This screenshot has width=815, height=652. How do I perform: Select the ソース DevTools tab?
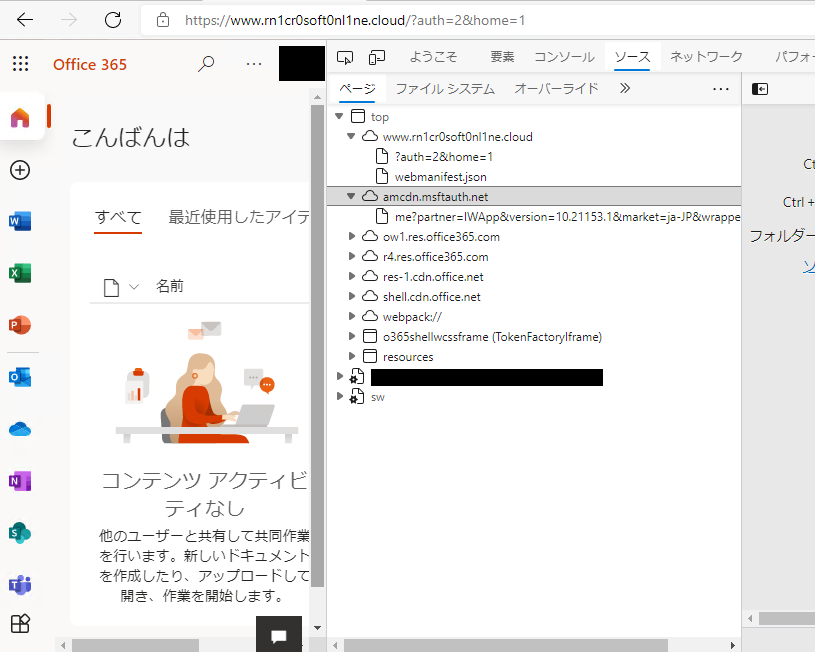coord(632,56)
